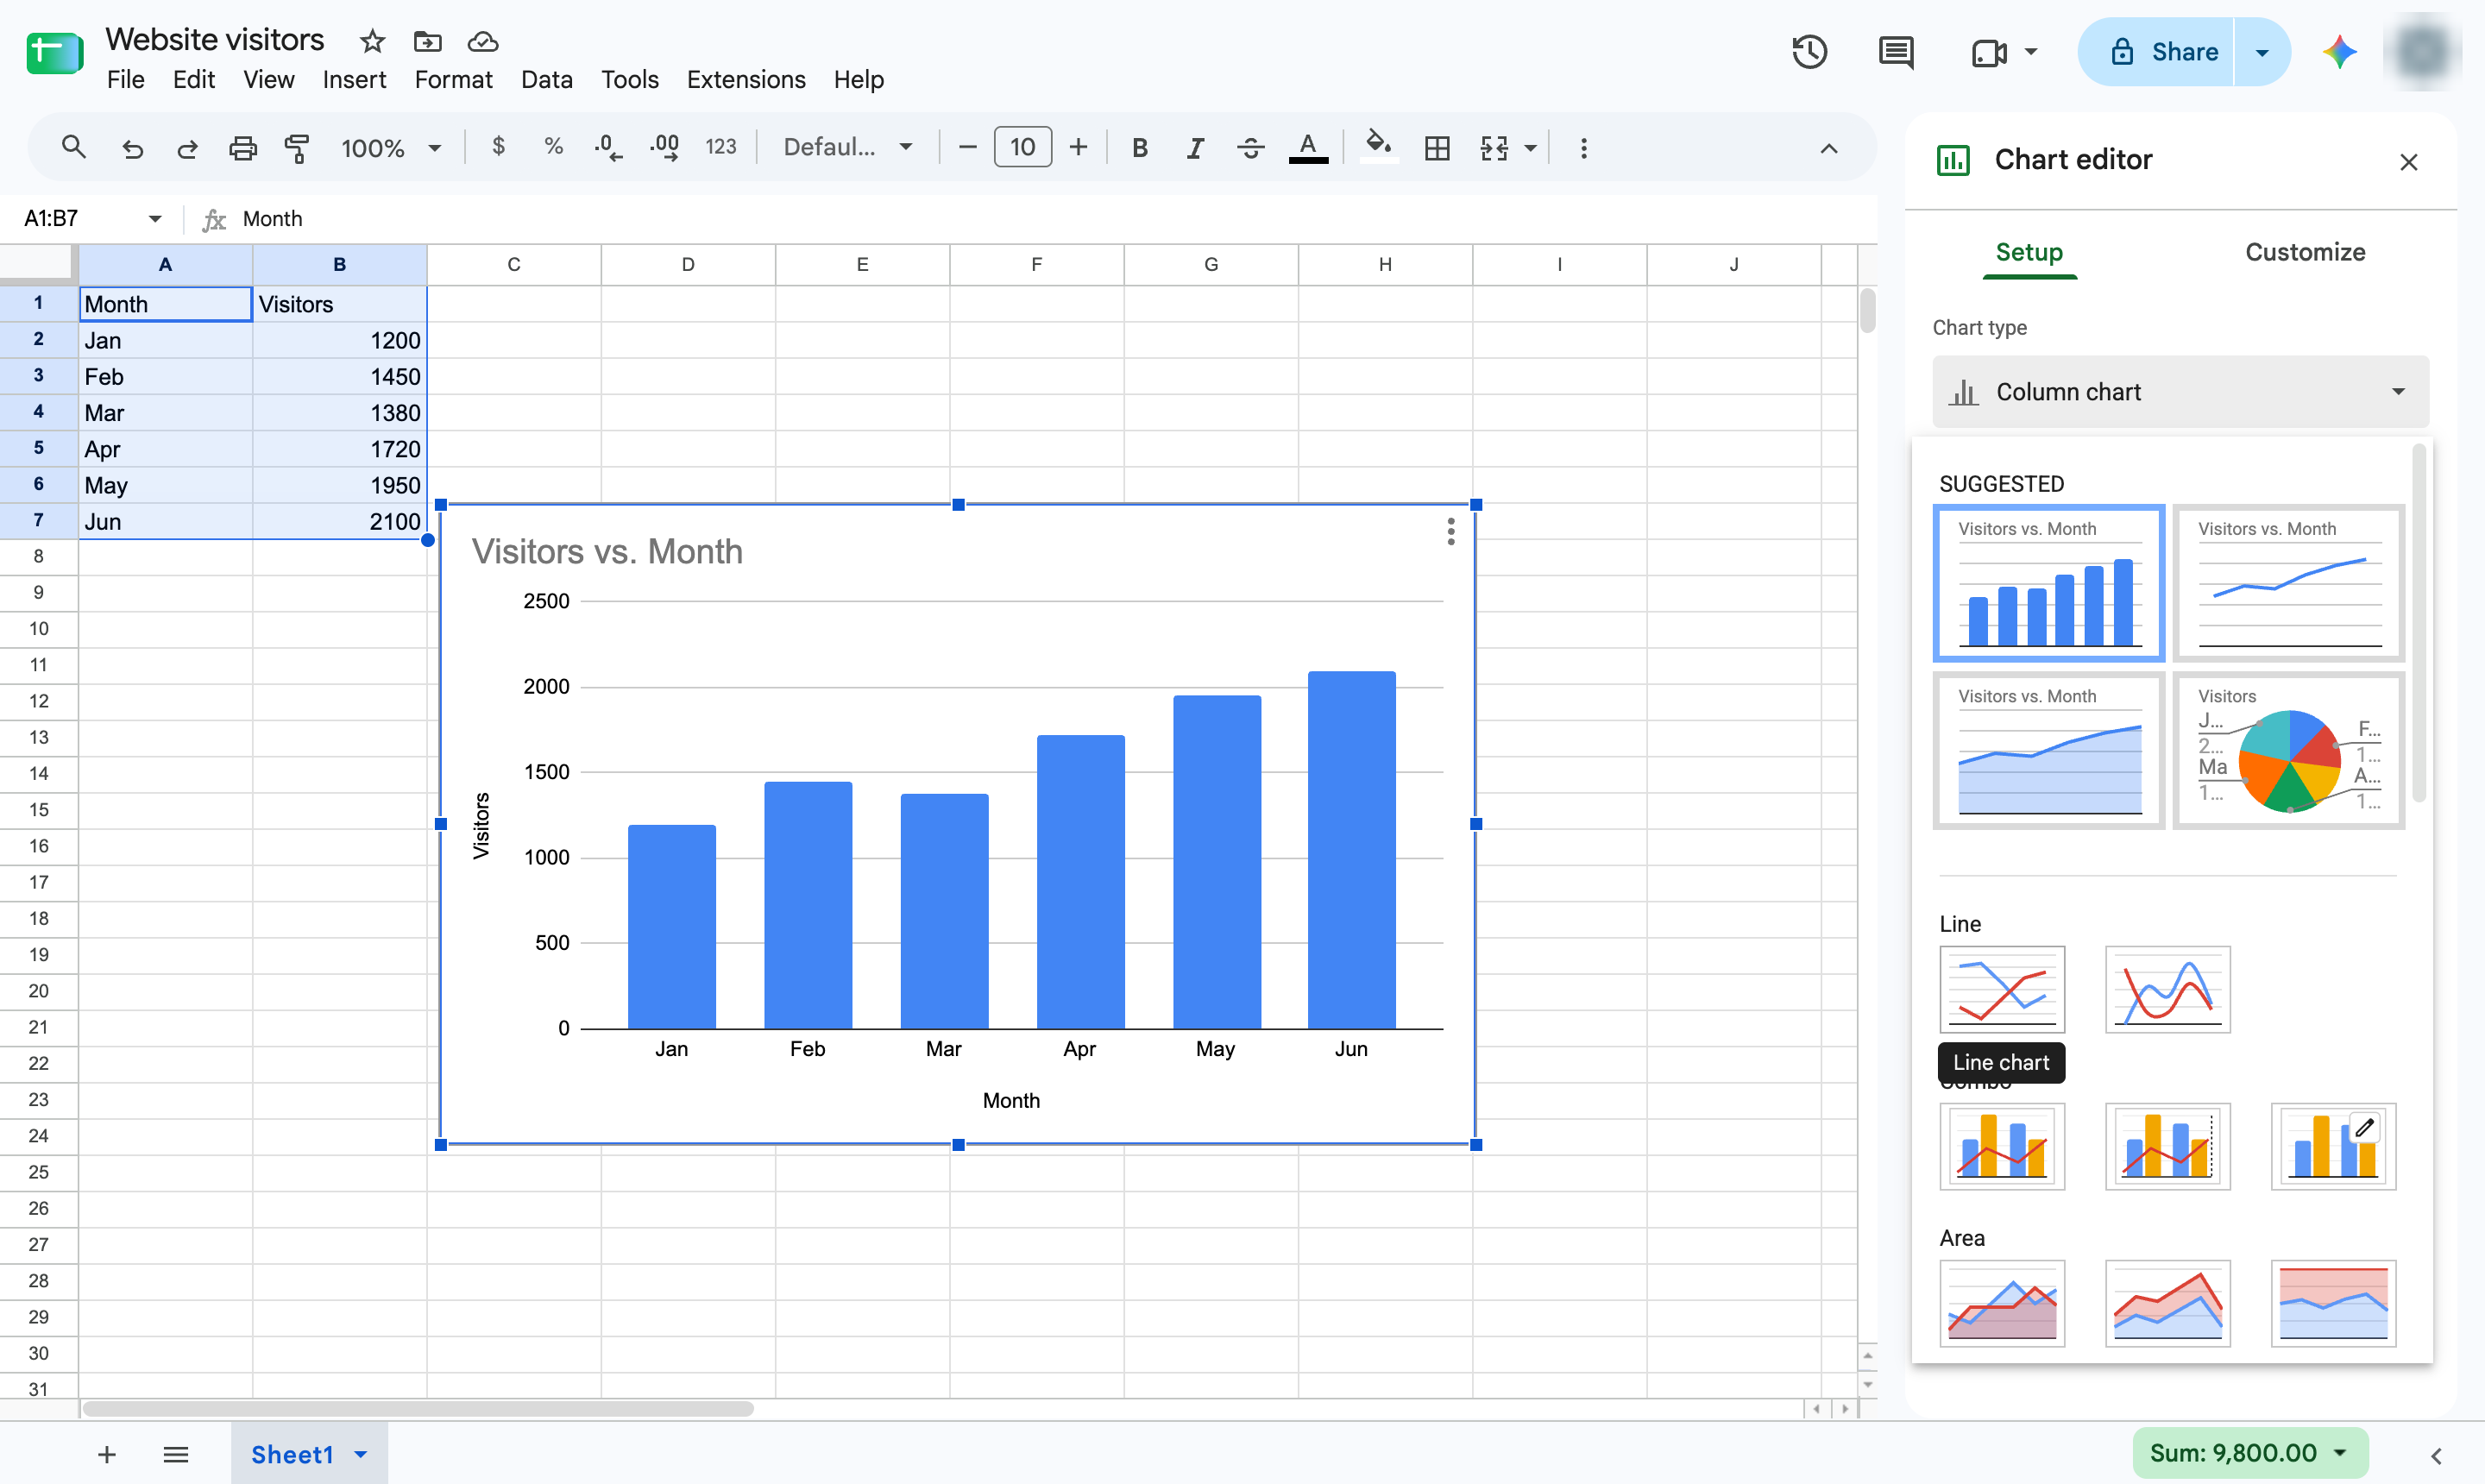Screen dimensions: 2485x1484
Task: Expand the Column chart type dropdown
Action: point(2180,392)
